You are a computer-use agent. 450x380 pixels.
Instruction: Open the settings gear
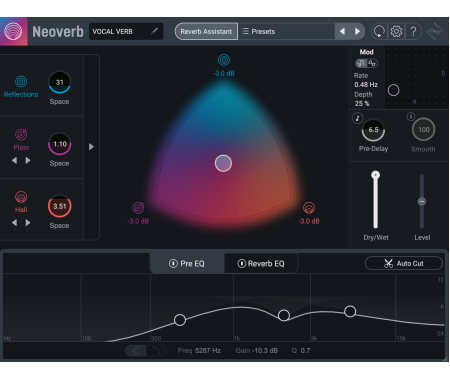[x=396, y=31]
